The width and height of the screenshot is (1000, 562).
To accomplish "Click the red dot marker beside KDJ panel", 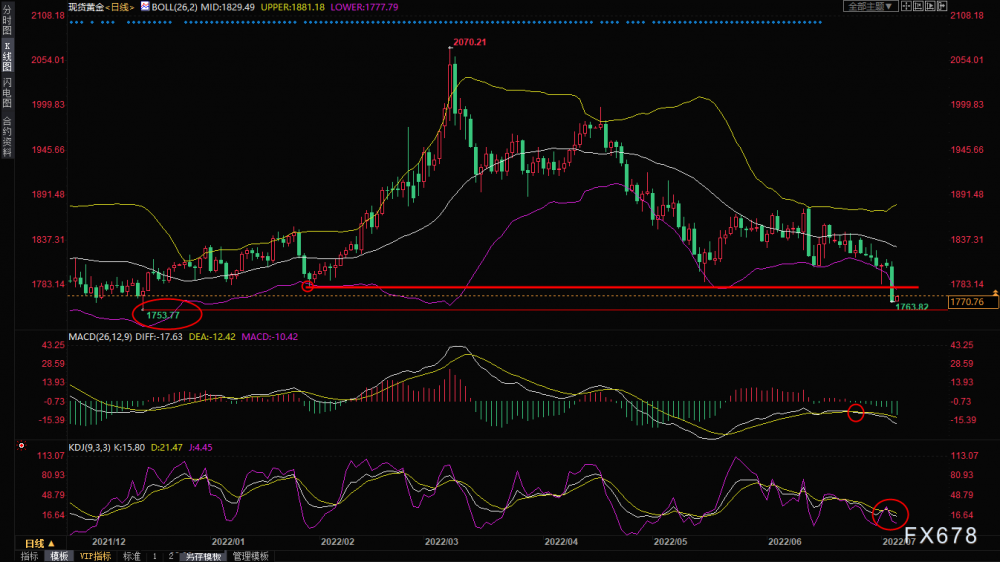I will [22, 445].
